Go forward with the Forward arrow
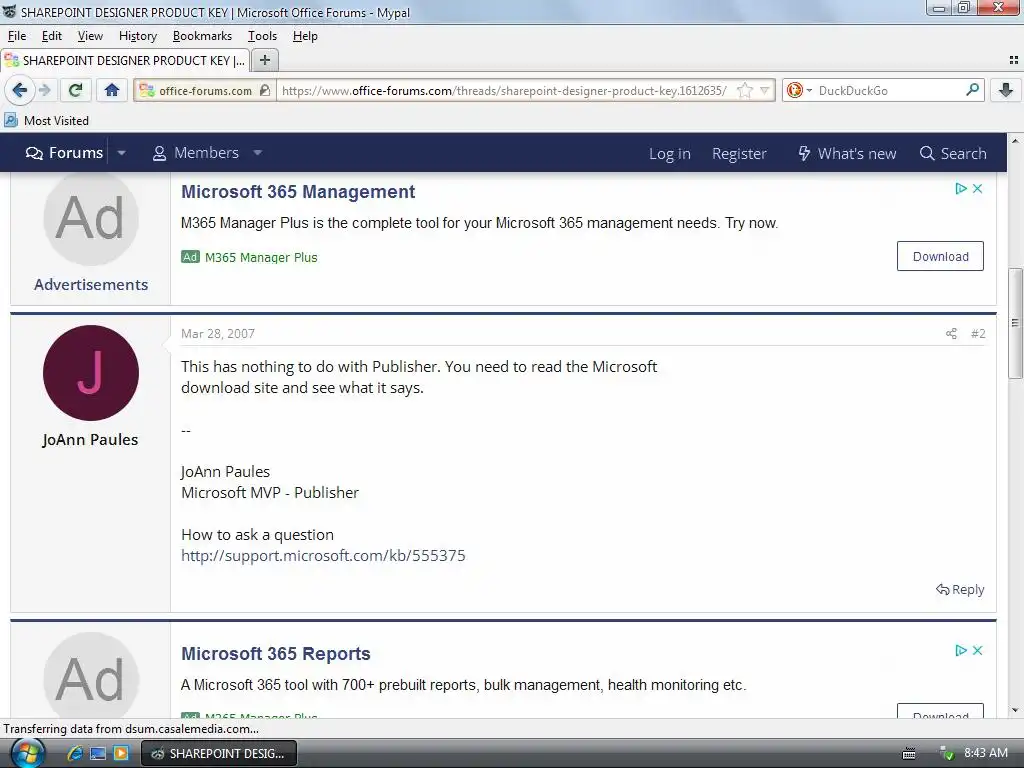The width and height of the screenshot is (1024, 768). 44,90
